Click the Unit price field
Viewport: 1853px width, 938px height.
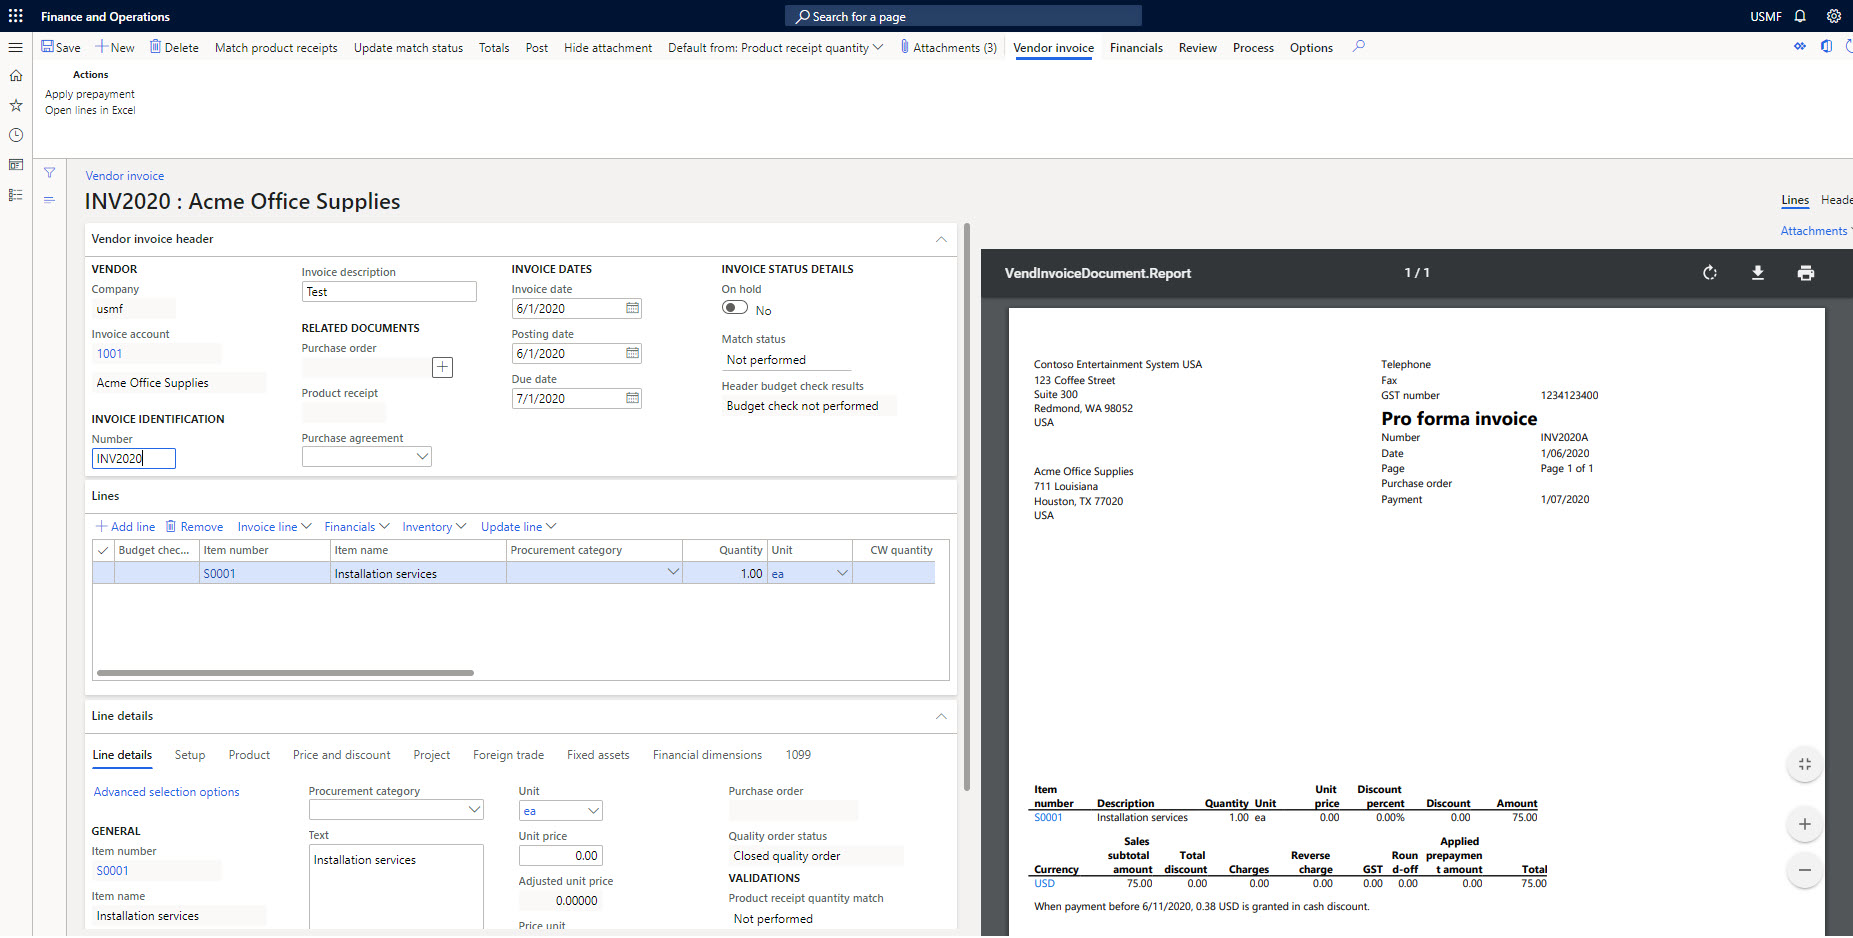(560, 856)
